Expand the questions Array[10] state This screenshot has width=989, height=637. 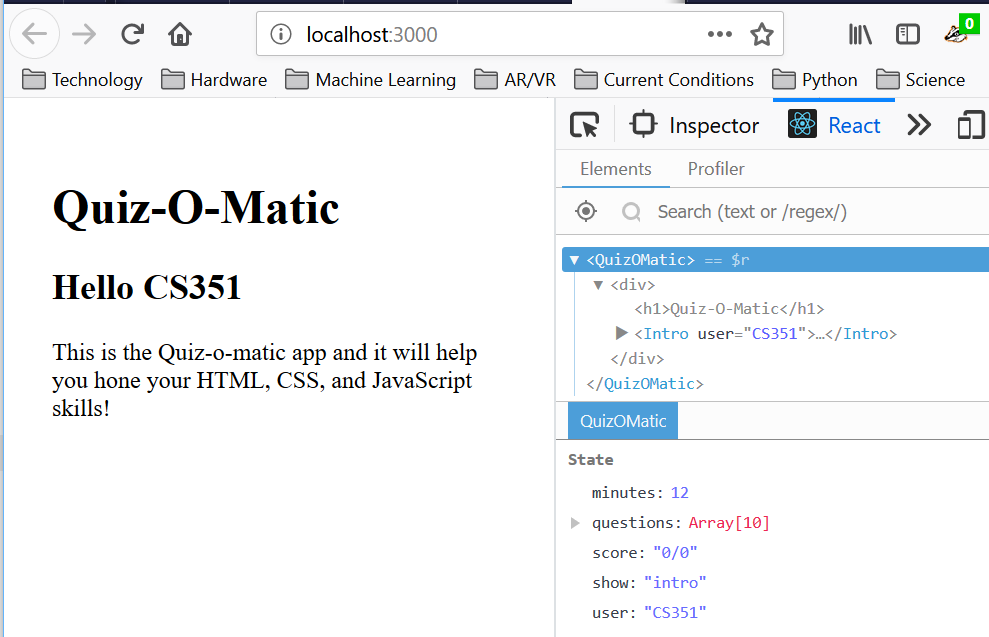(x=575, y=523)
